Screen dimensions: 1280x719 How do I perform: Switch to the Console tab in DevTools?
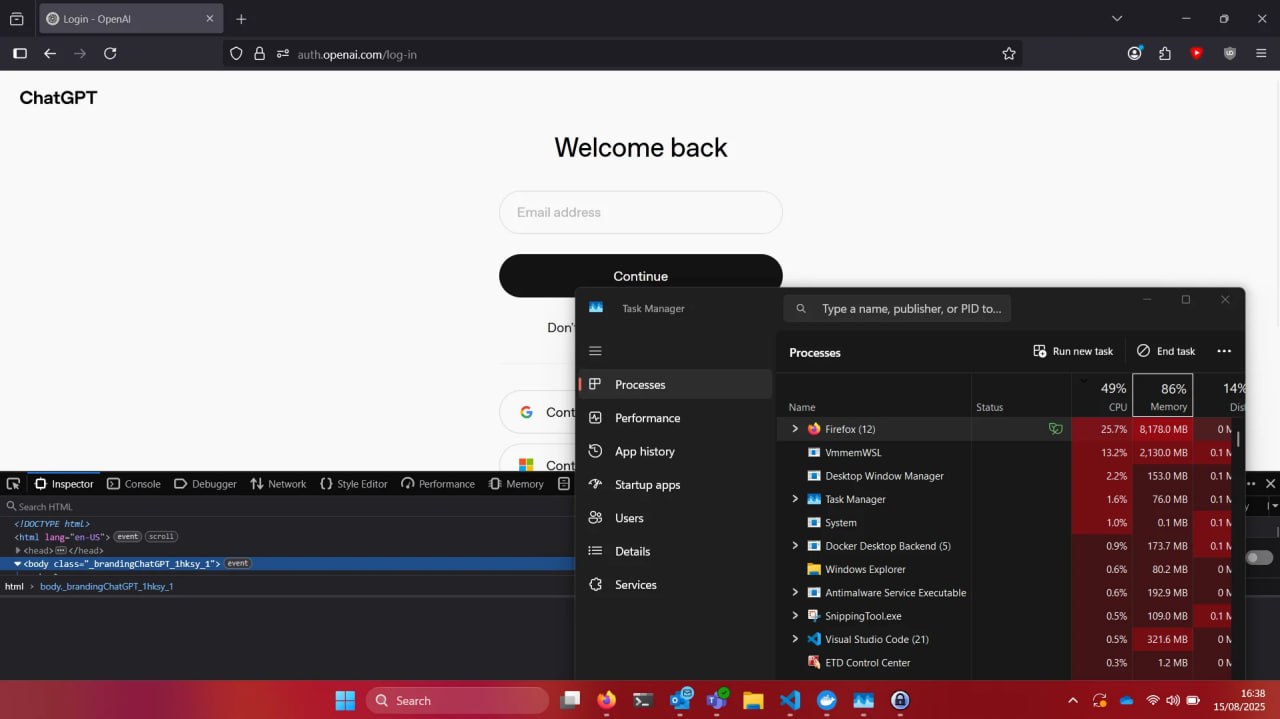click(x=134, y=483)
